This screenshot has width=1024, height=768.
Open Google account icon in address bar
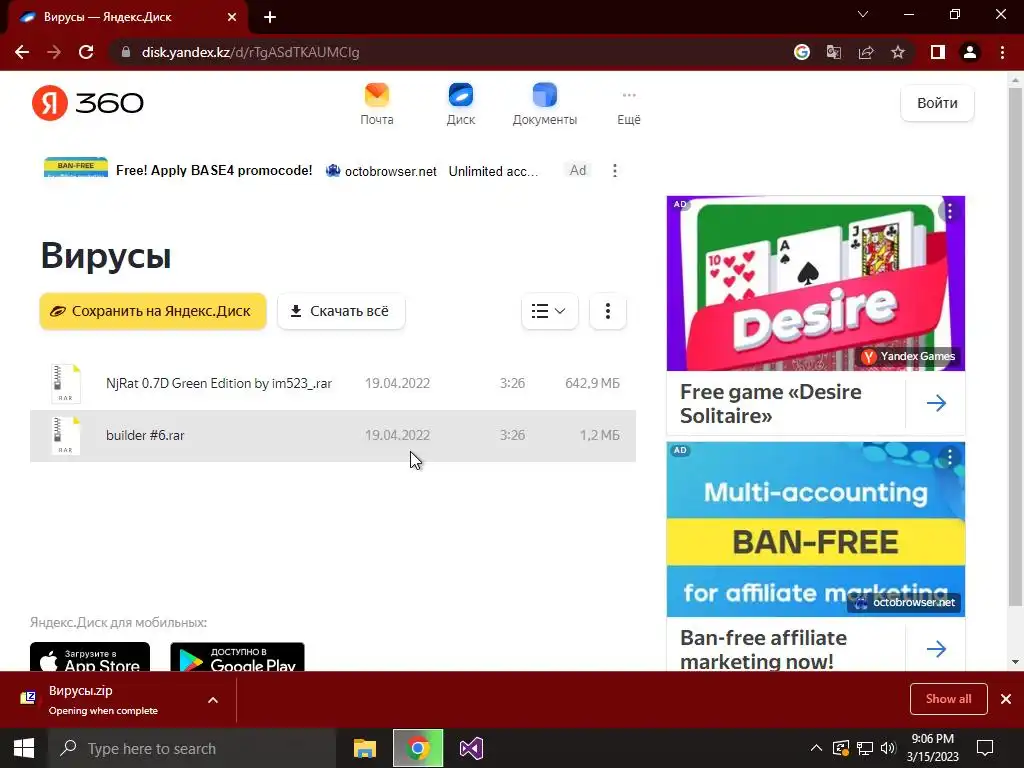802,52
